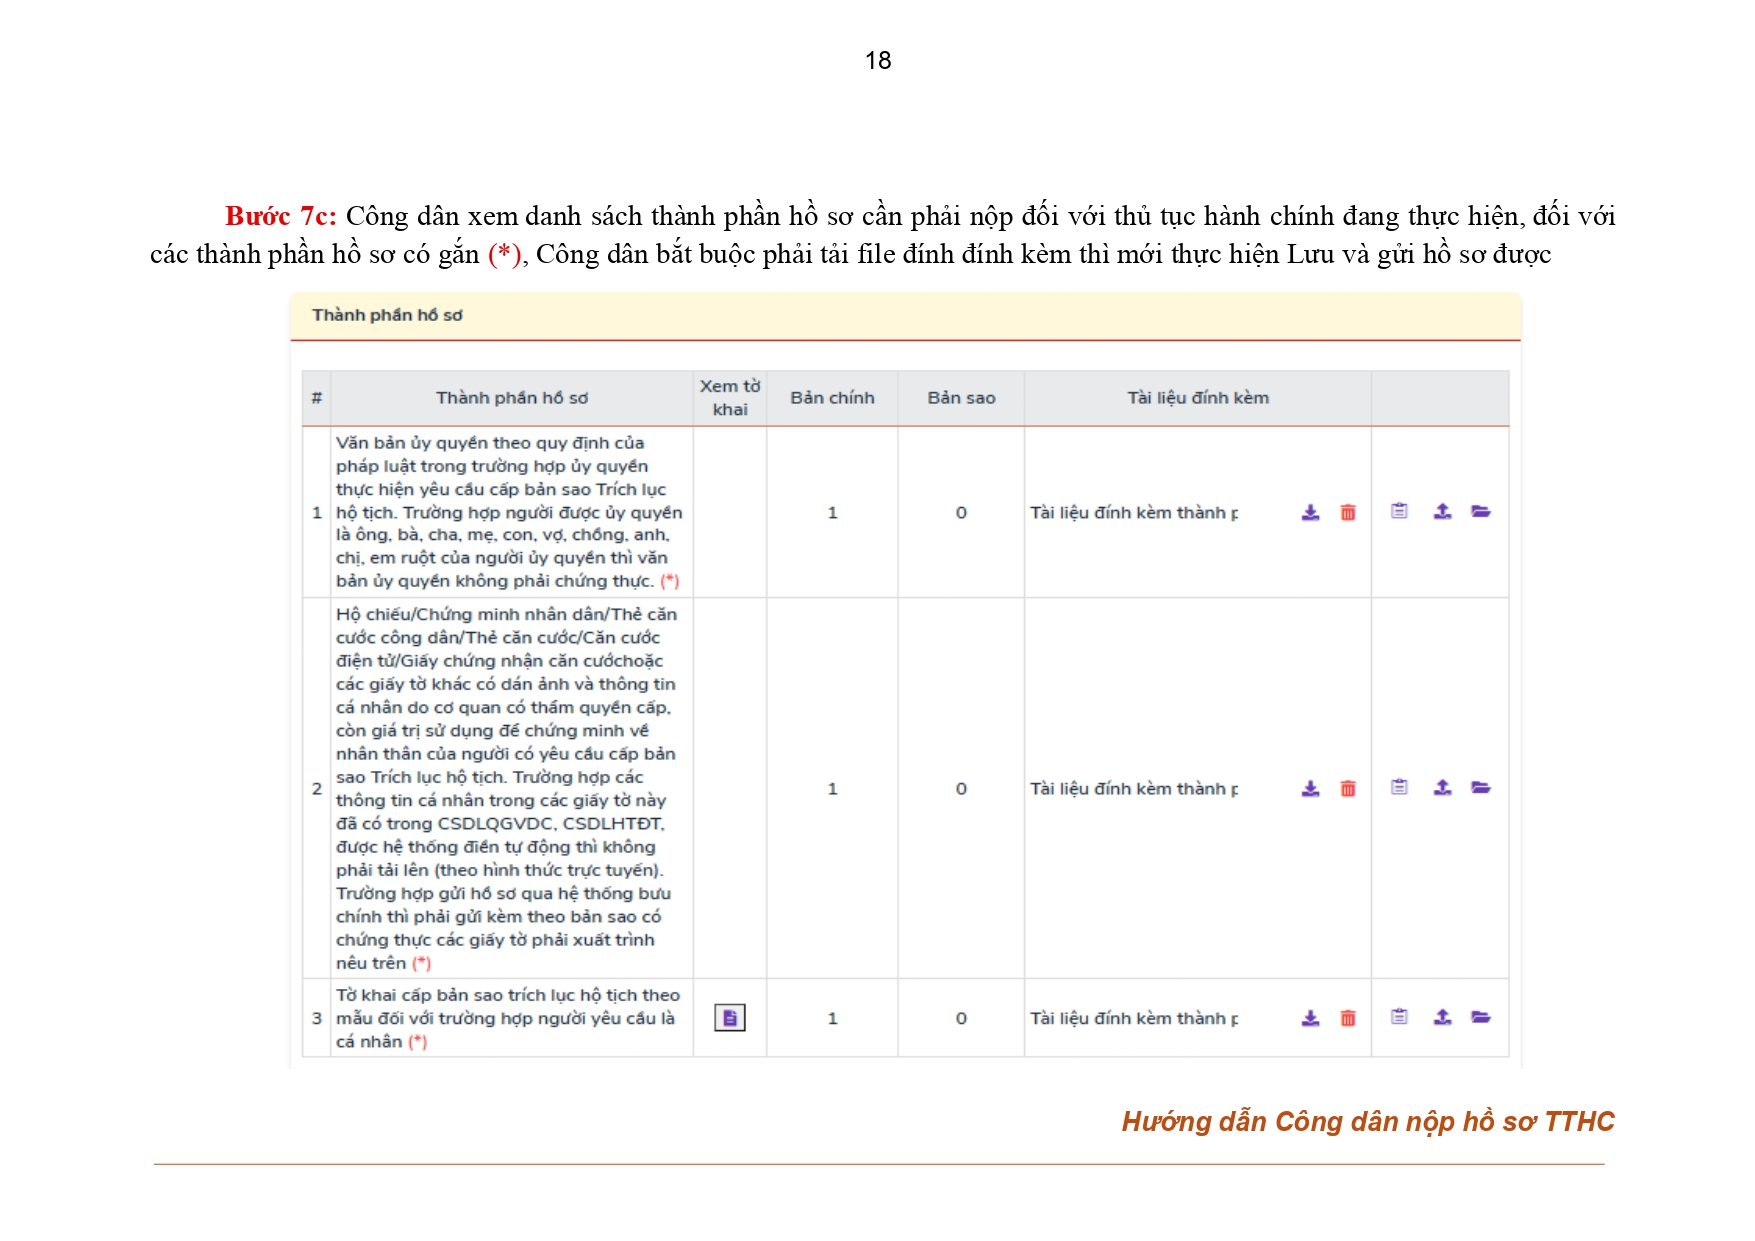Open the folder icon in row 2

click(1481, 787)
